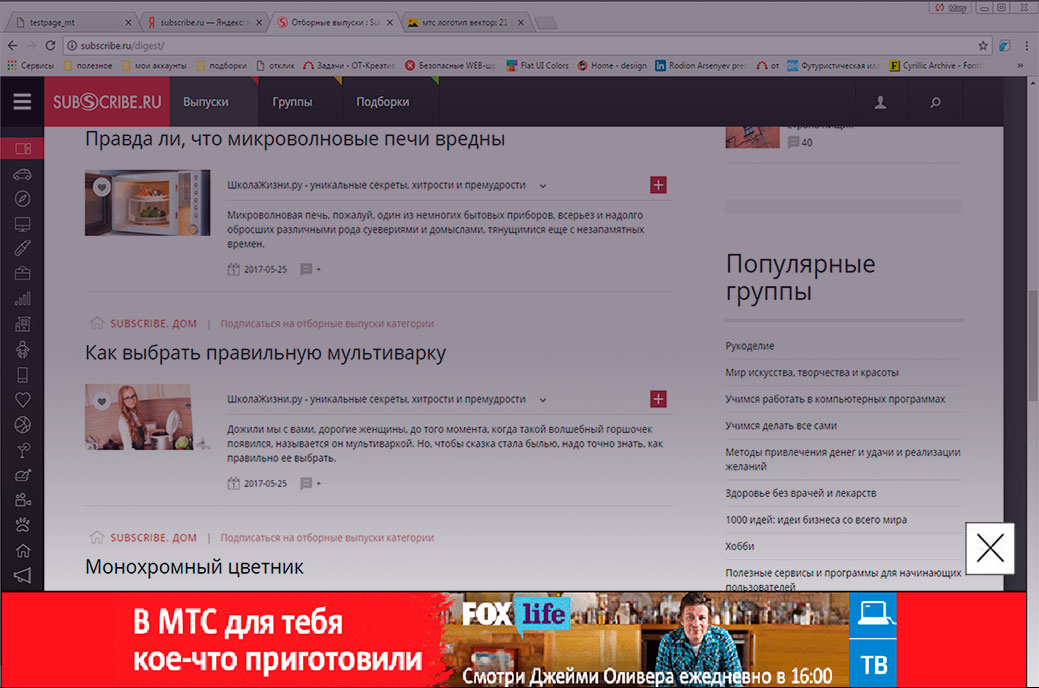Open the Рукоделие popular group

(x=749, y=346)
